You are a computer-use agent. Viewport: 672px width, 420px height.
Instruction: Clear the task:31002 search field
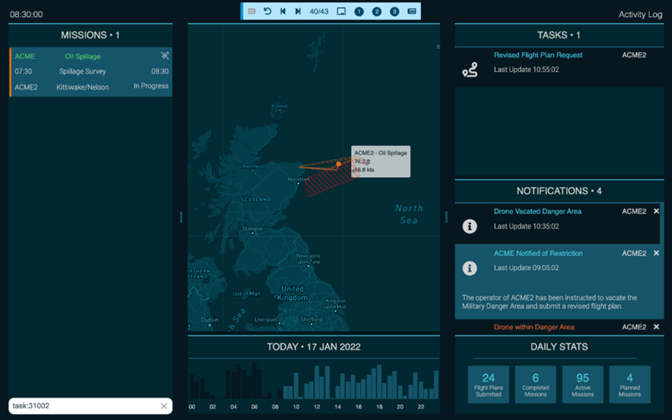[x=163, y=406]
